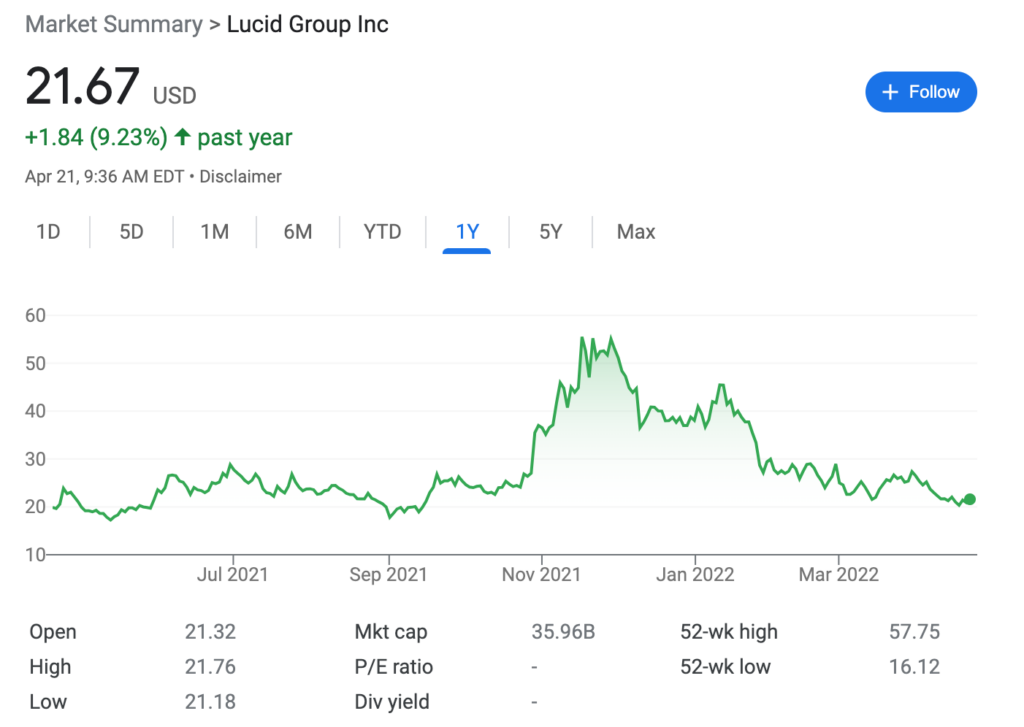The image size is (1024, 727).
Task: Click the 10 y-axis label
Action: coord(35,555)
